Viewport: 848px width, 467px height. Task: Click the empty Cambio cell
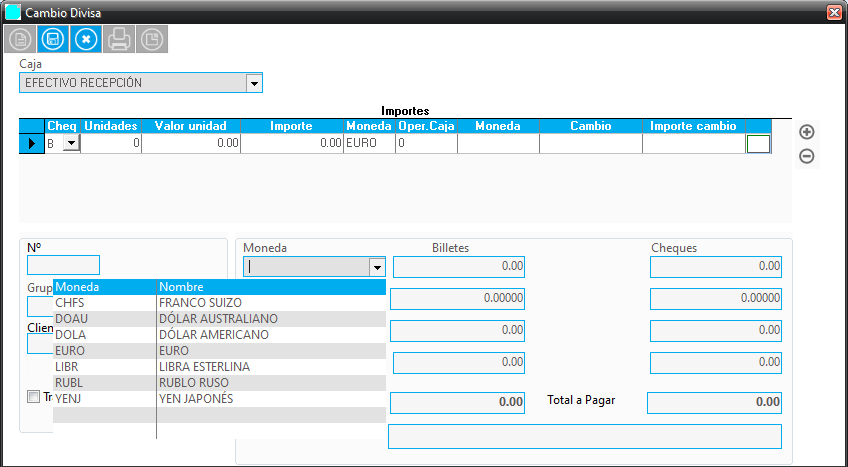591,143
